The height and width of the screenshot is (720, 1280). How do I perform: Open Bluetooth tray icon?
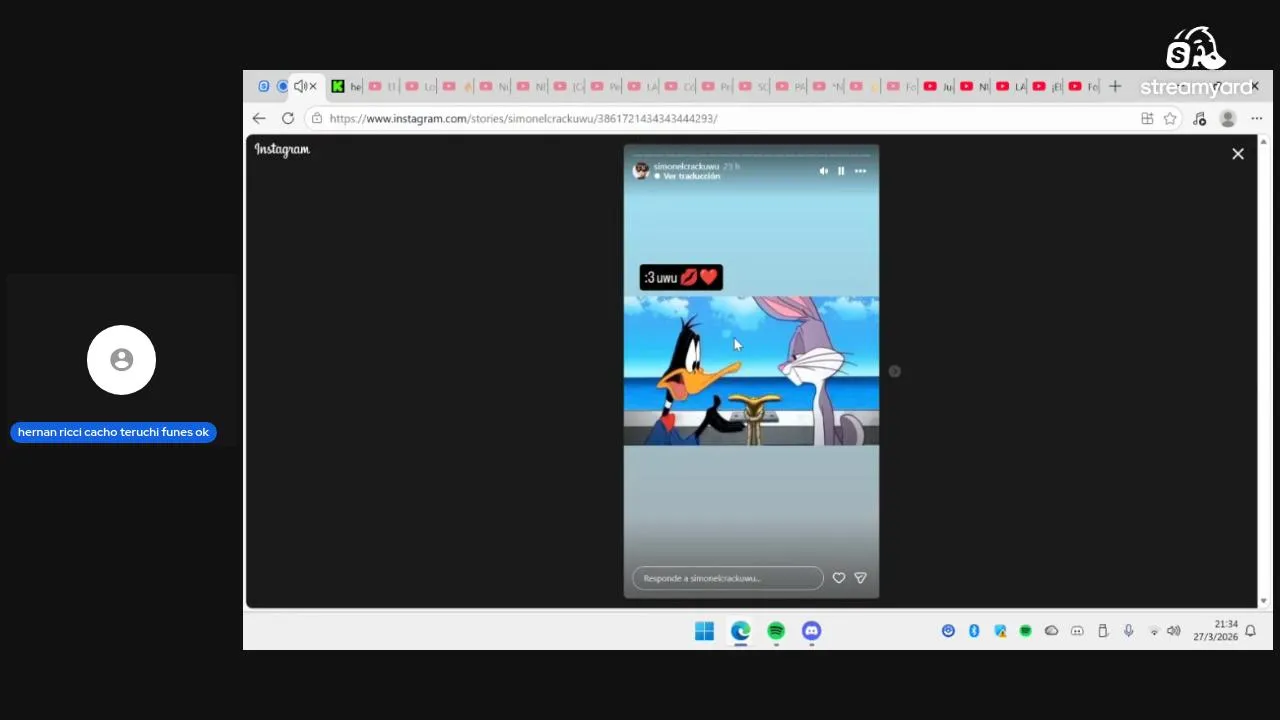point(974,631)
